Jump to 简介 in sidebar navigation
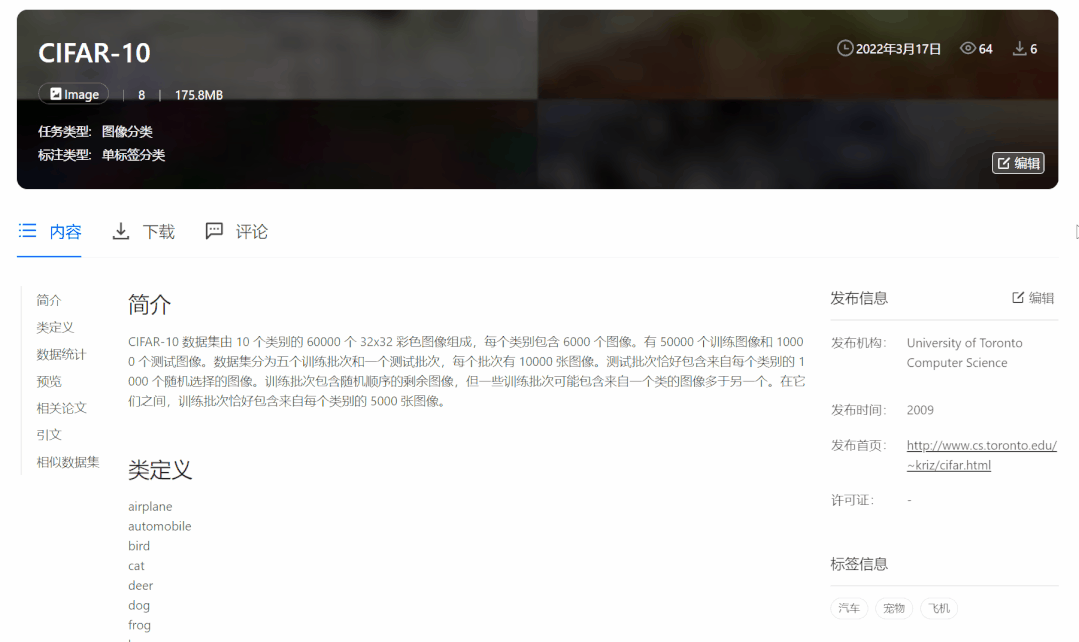Viewport: 1079px width, 642px height. click(x=49, y=300)
